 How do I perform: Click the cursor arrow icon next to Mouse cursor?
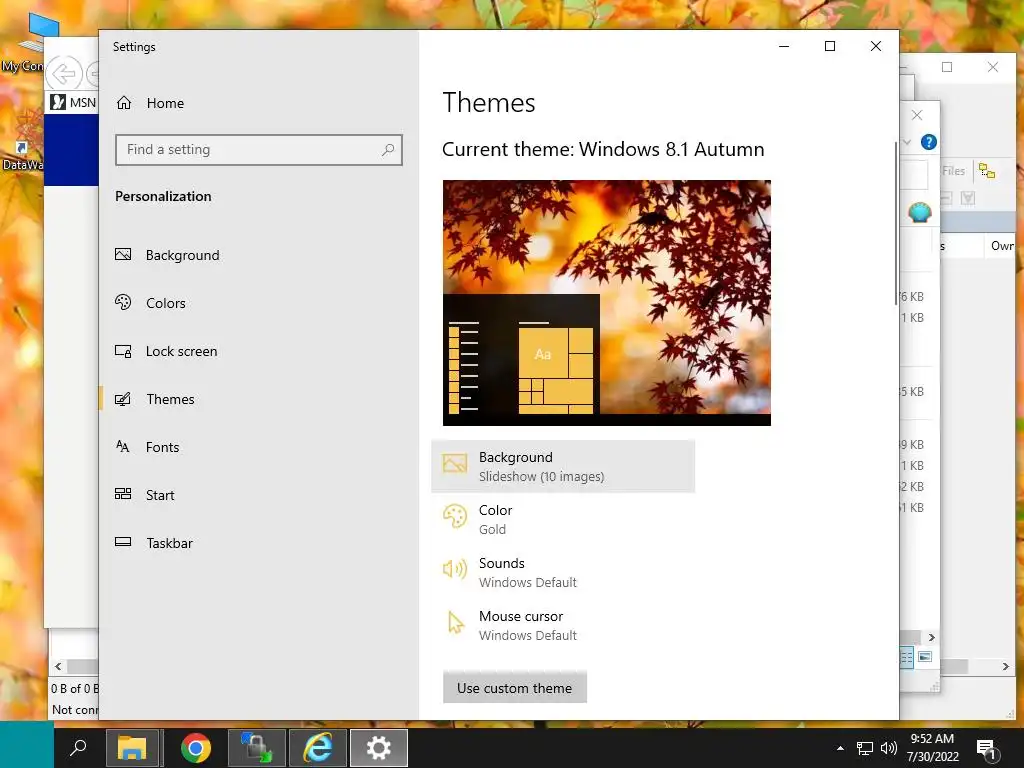point(455,622)
